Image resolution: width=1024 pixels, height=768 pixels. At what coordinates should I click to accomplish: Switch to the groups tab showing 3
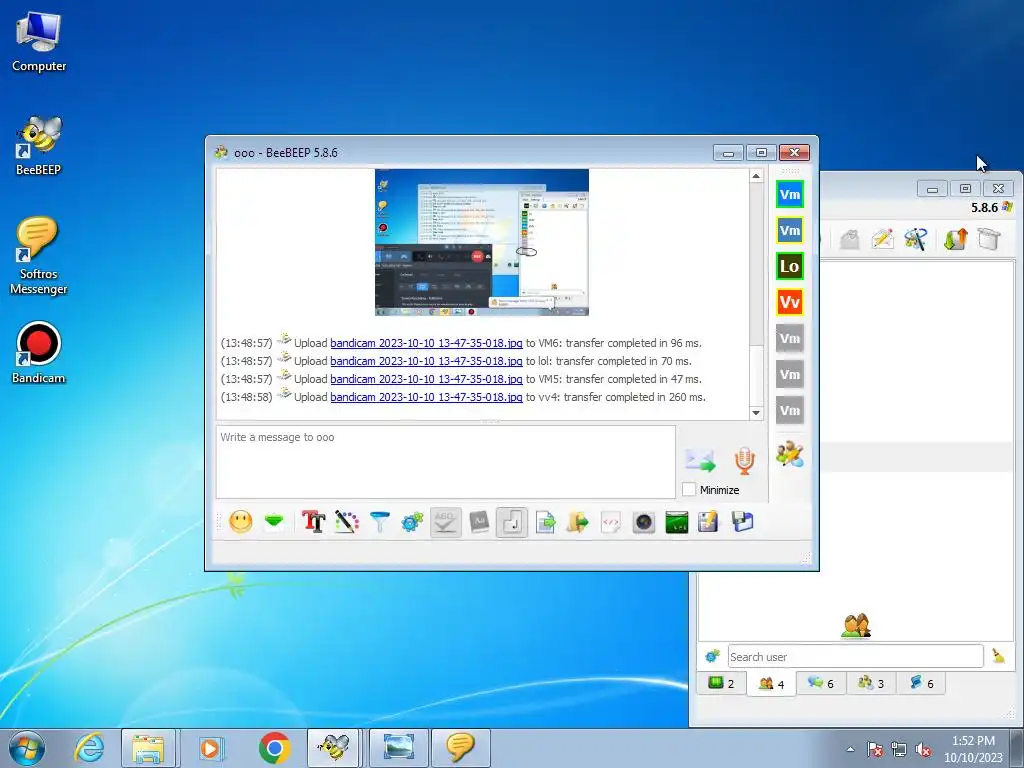[x=871, y=683]
